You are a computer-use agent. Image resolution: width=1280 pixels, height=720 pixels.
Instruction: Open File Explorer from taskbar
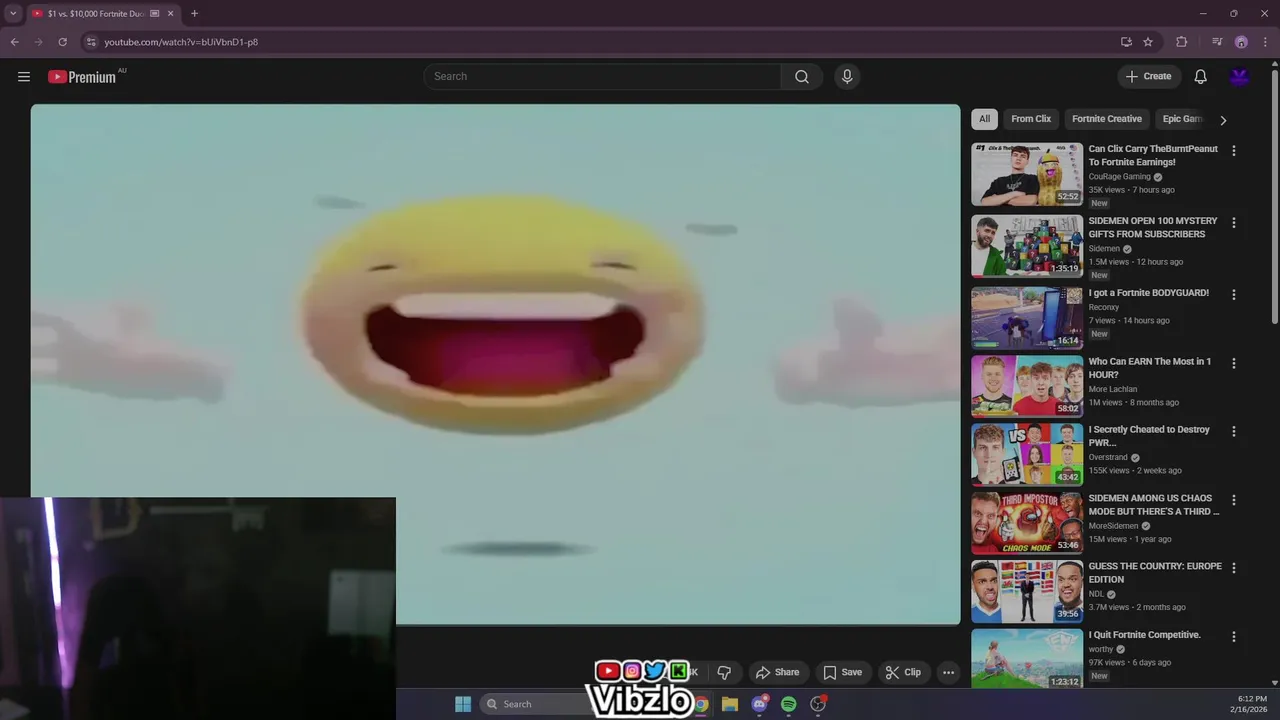coord(730,704)
